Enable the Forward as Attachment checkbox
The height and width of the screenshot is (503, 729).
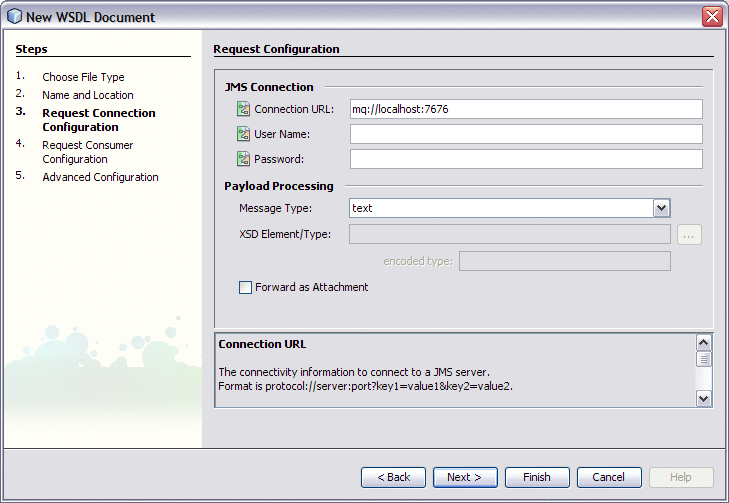click(245, 287)
